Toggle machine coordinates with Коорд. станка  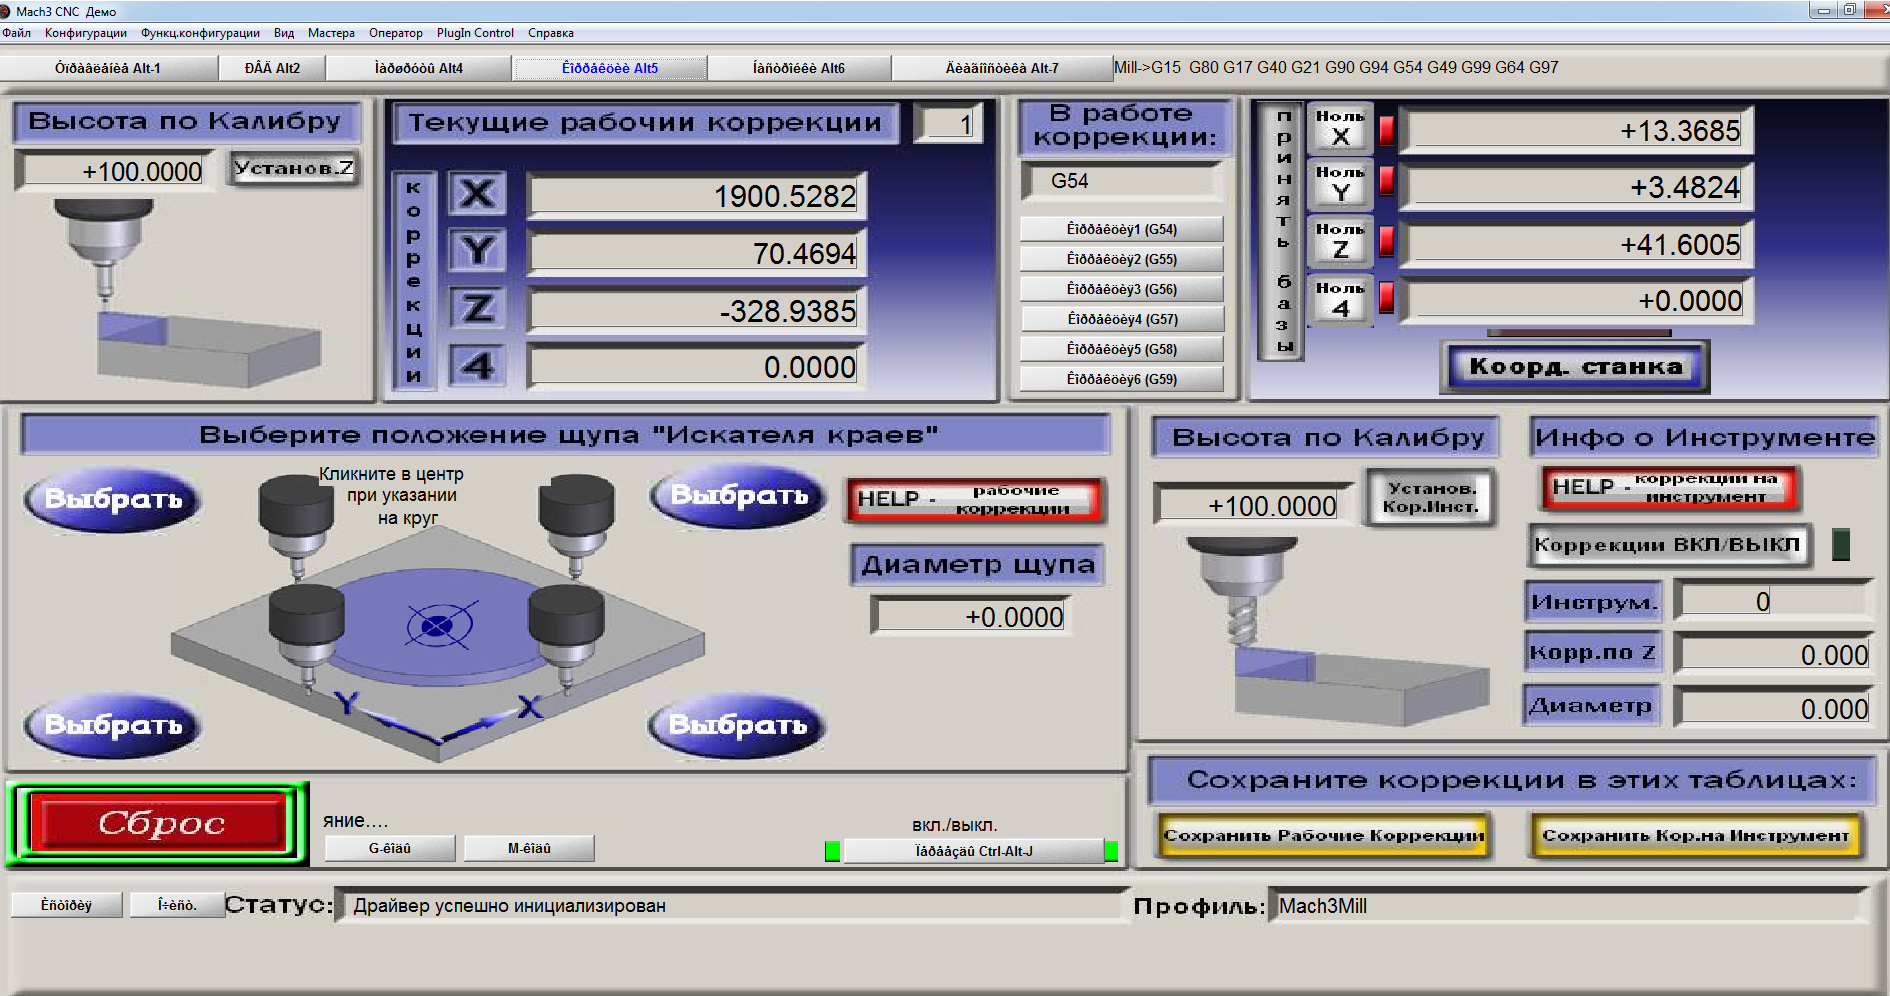pyautogui.click(x=1575, y=367)
